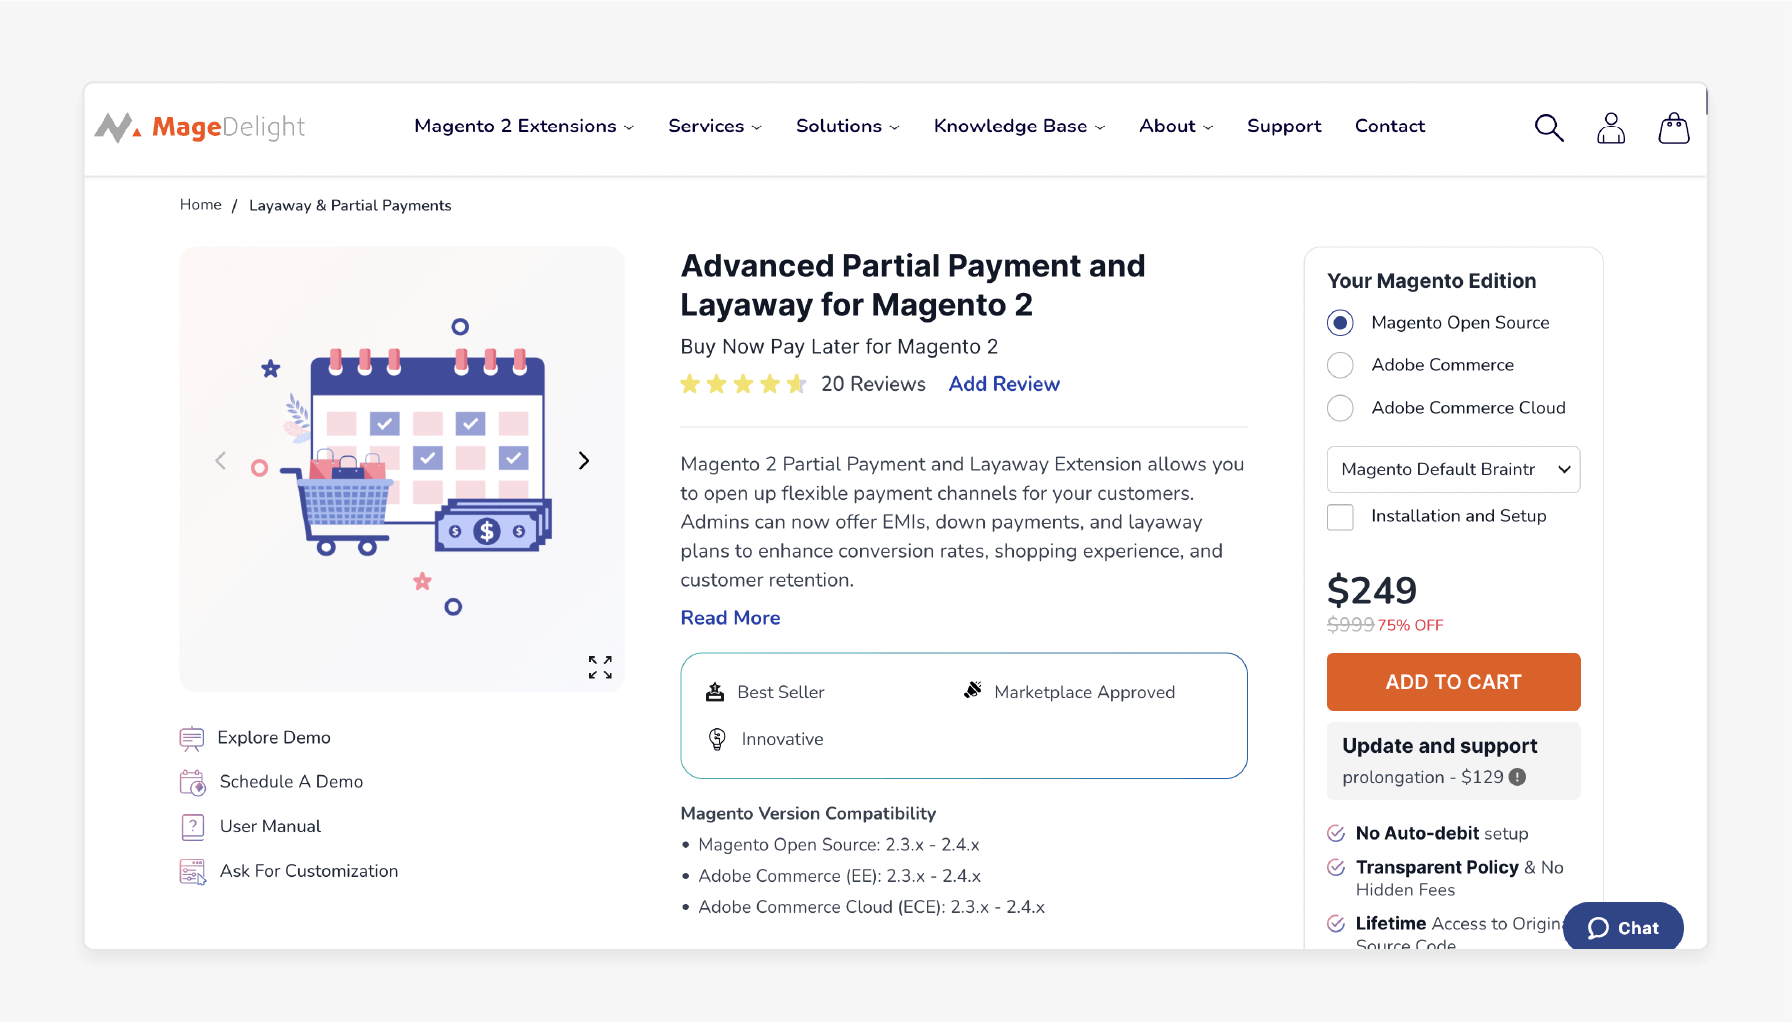Click the product calendar illustration
Viewport: 1792px width, 1022px height.
(x=402, y=468)
